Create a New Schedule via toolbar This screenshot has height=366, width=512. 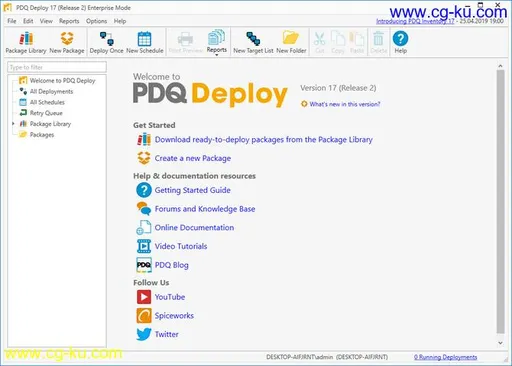click(x=145, y=42)
